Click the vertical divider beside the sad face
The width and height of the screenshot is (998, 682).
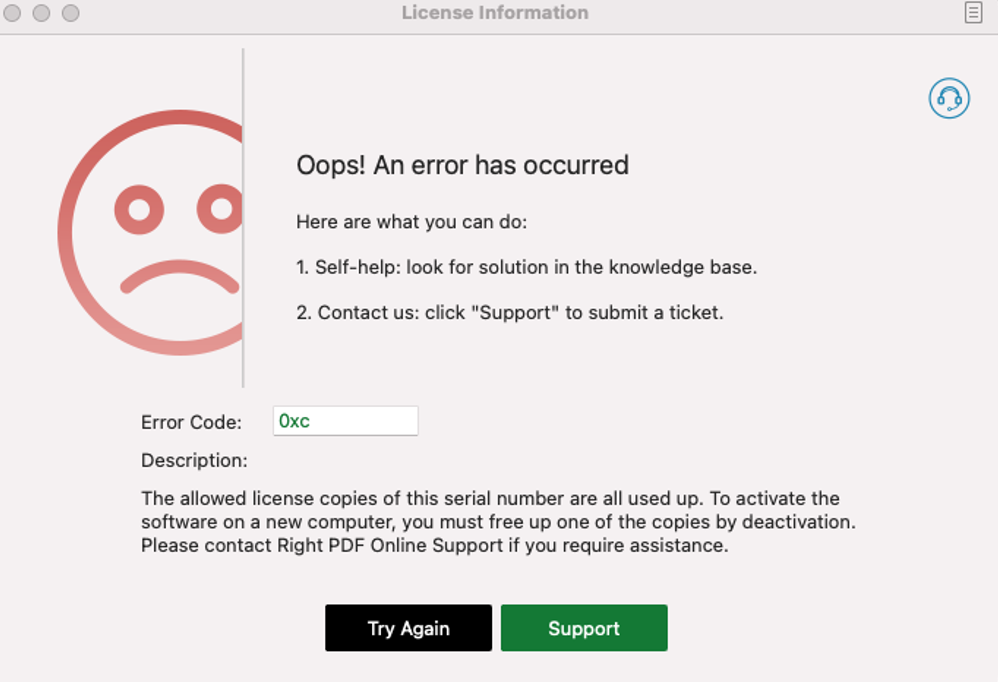243,218
